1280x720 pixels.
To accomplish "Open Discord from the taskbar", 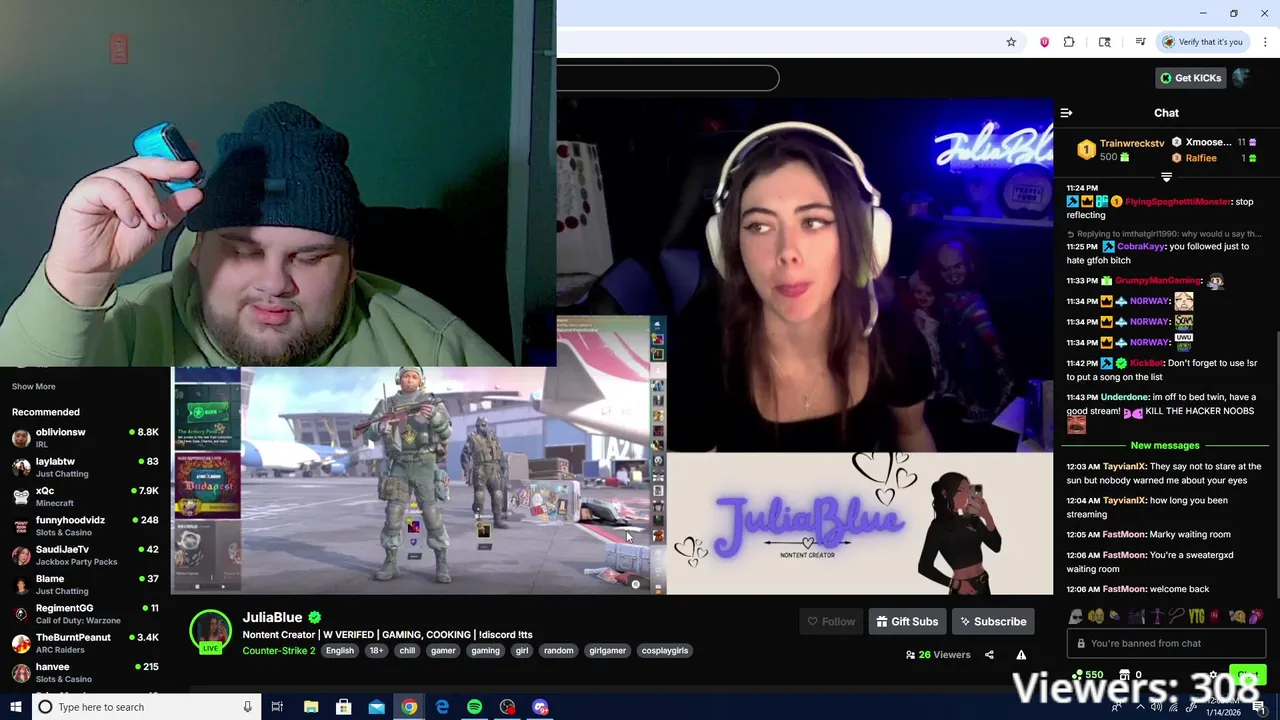I will pos(540,707).
